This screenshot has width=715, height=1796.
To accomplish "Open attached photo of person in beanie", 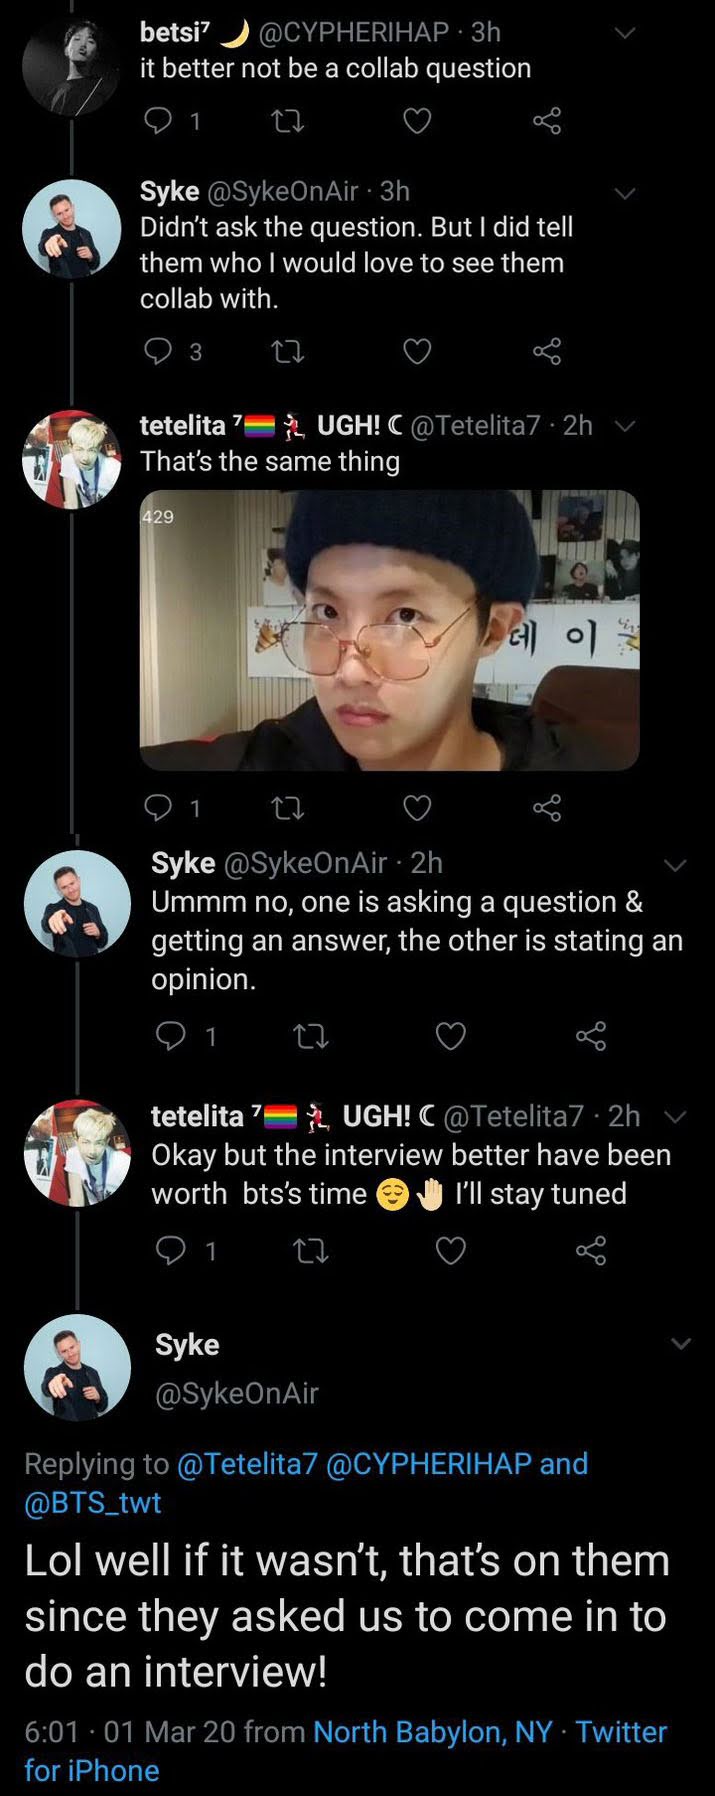I will coord(389,630).
